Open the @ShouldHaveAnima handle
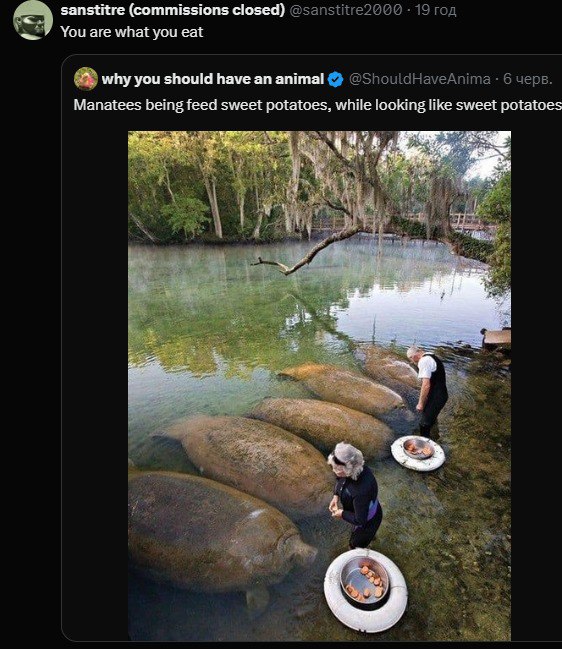The width and height of the screenshot is (562, 649). pos(420,79)
